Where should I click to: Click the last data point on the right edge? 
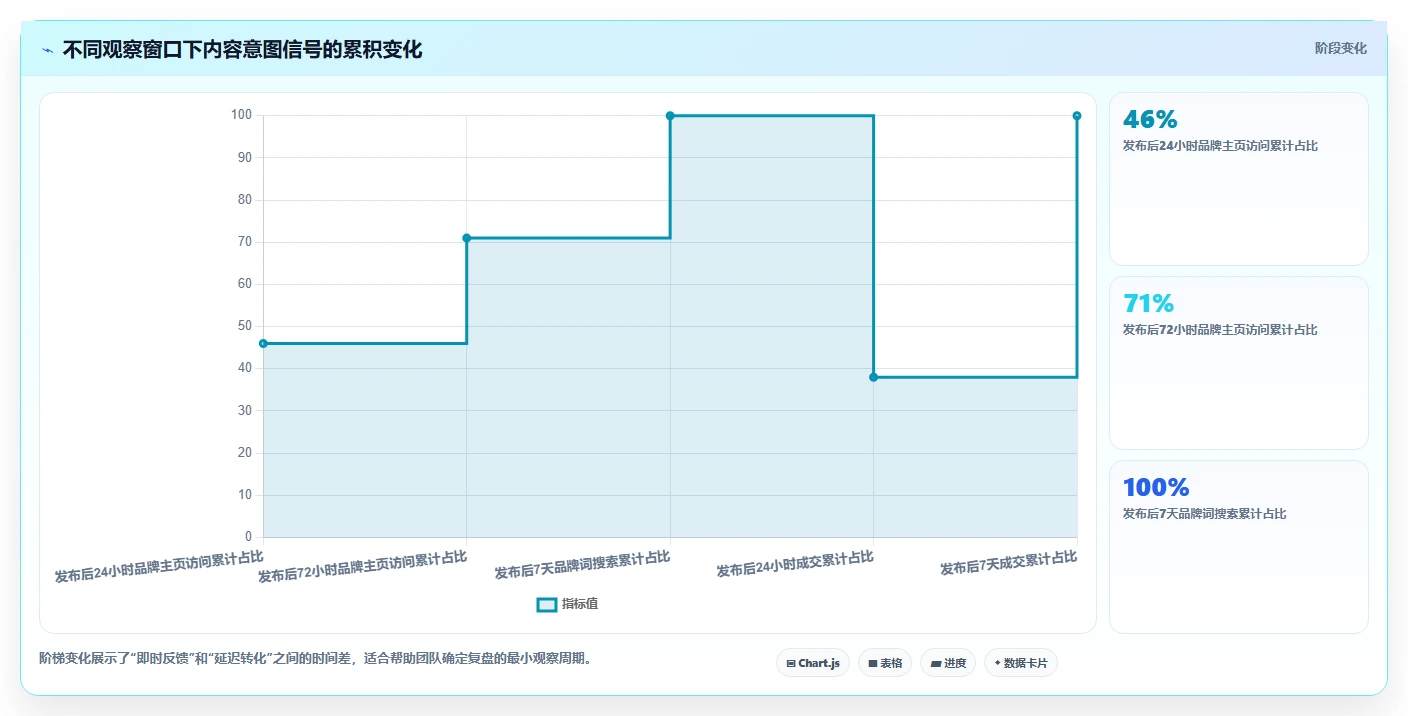[1077, 116]
